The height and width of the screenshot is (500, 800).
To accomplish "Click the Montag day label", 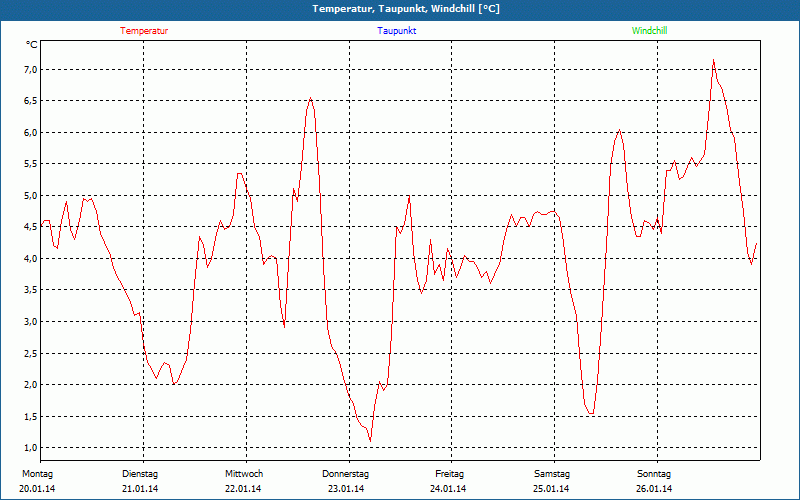I will click(37, 474).
